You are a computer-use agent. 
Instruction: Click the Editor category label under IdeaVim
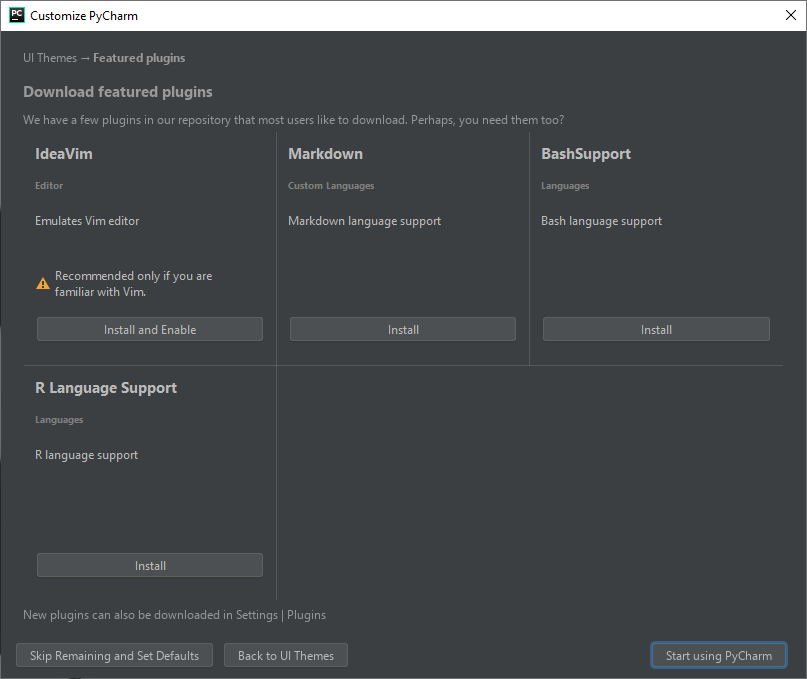(x=48, y=185)
